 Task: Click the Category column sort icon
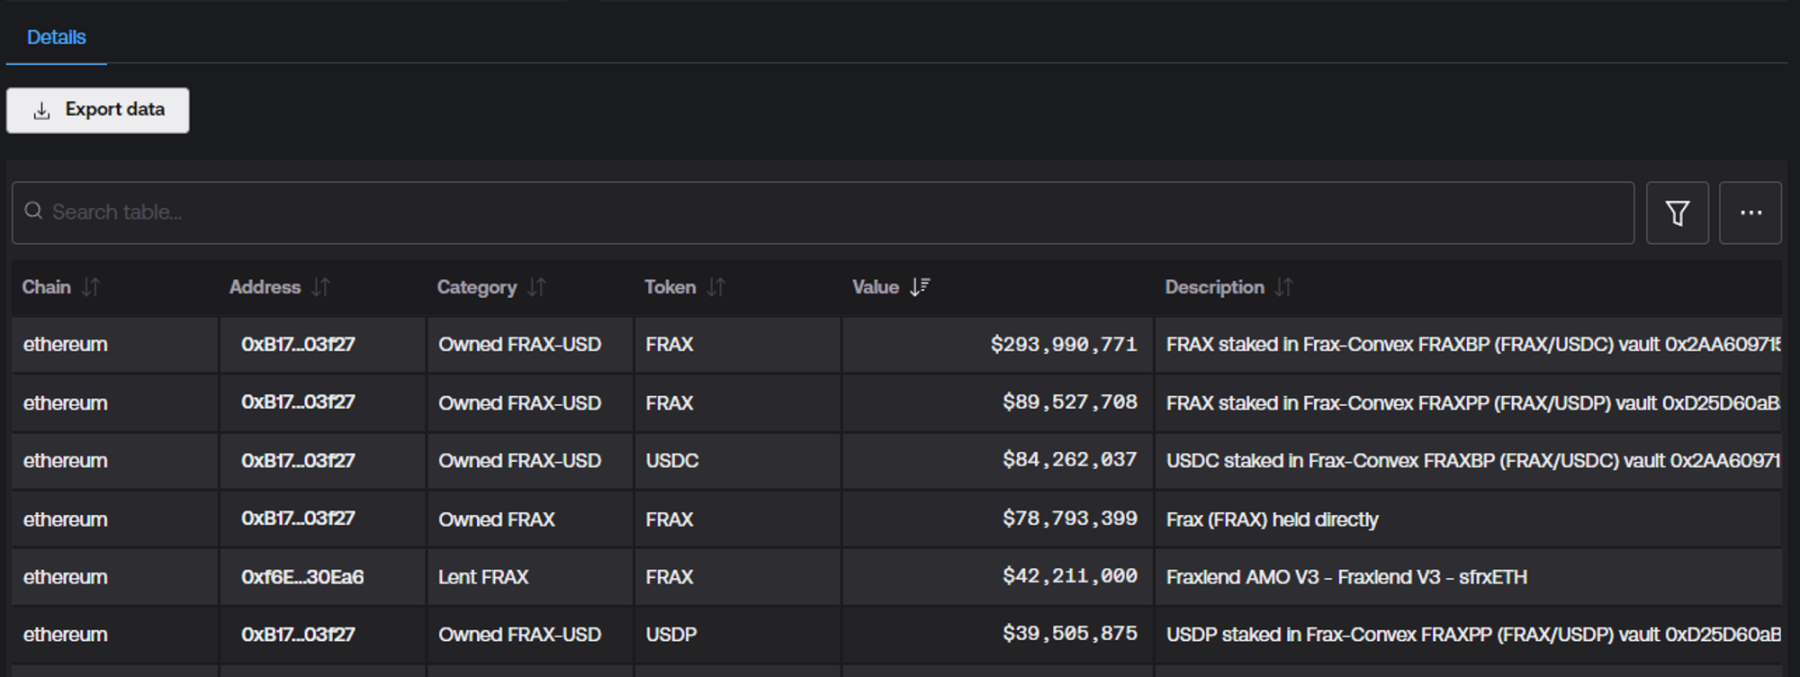pos(537,288)
